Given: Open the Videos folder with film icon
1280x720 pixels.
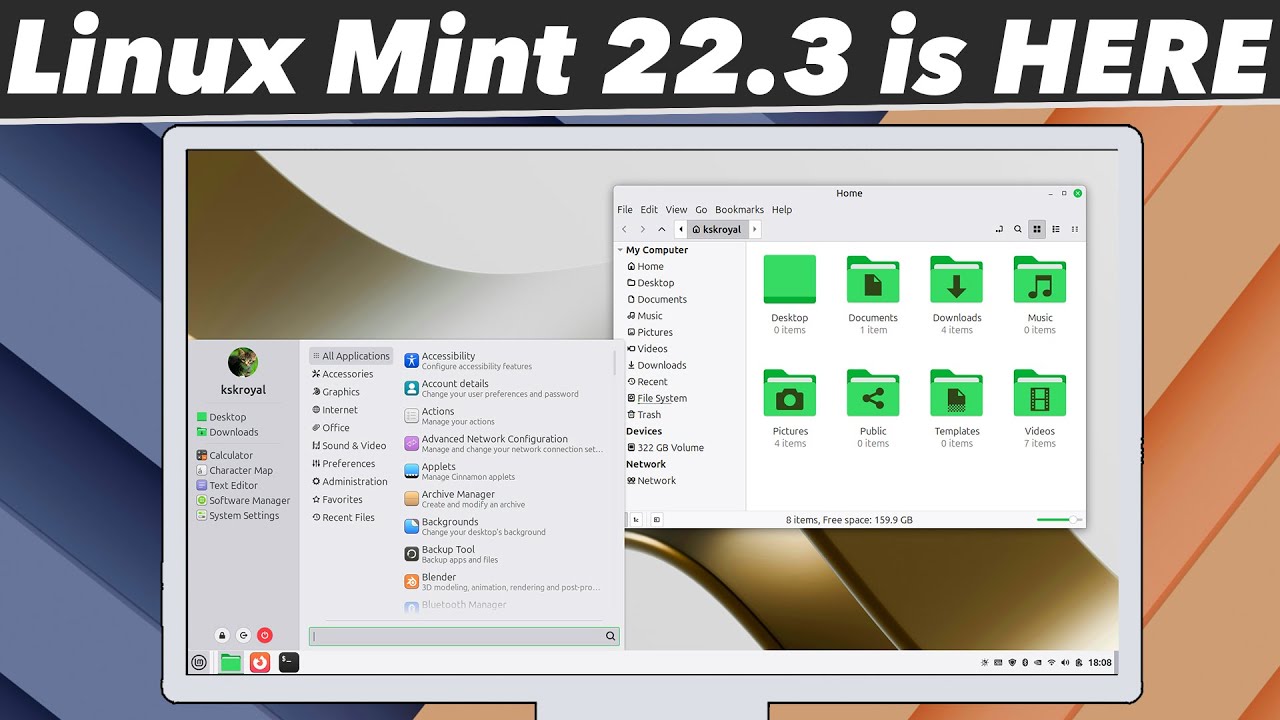Looking at the screenshot, I should (x=1040, y=393).
